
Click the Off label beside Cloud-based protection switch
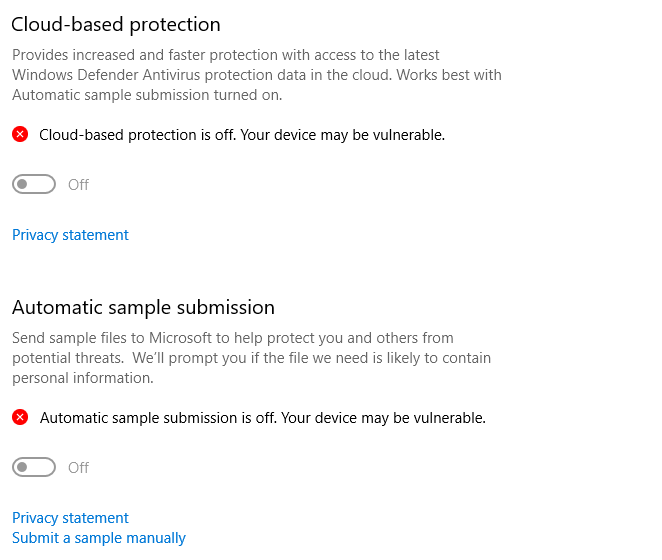[78, 185]
